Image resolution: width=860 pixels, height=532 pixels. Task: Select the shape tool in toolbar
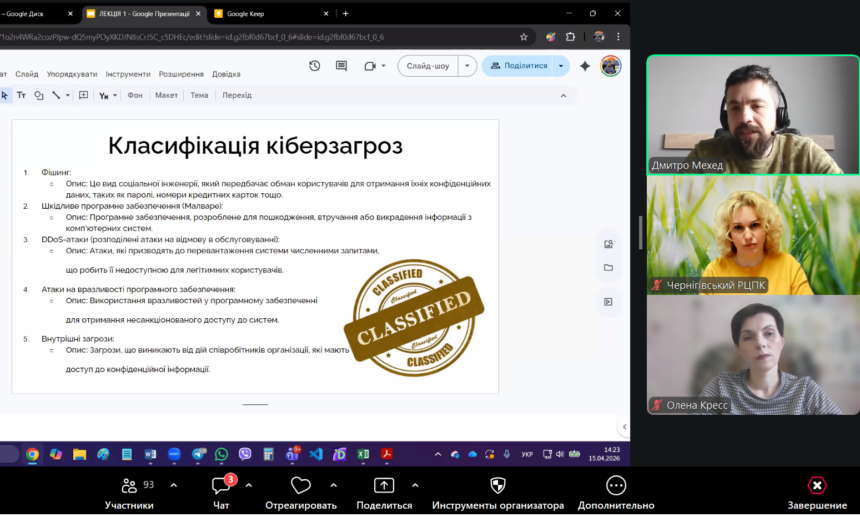click(x=39, y=95)
